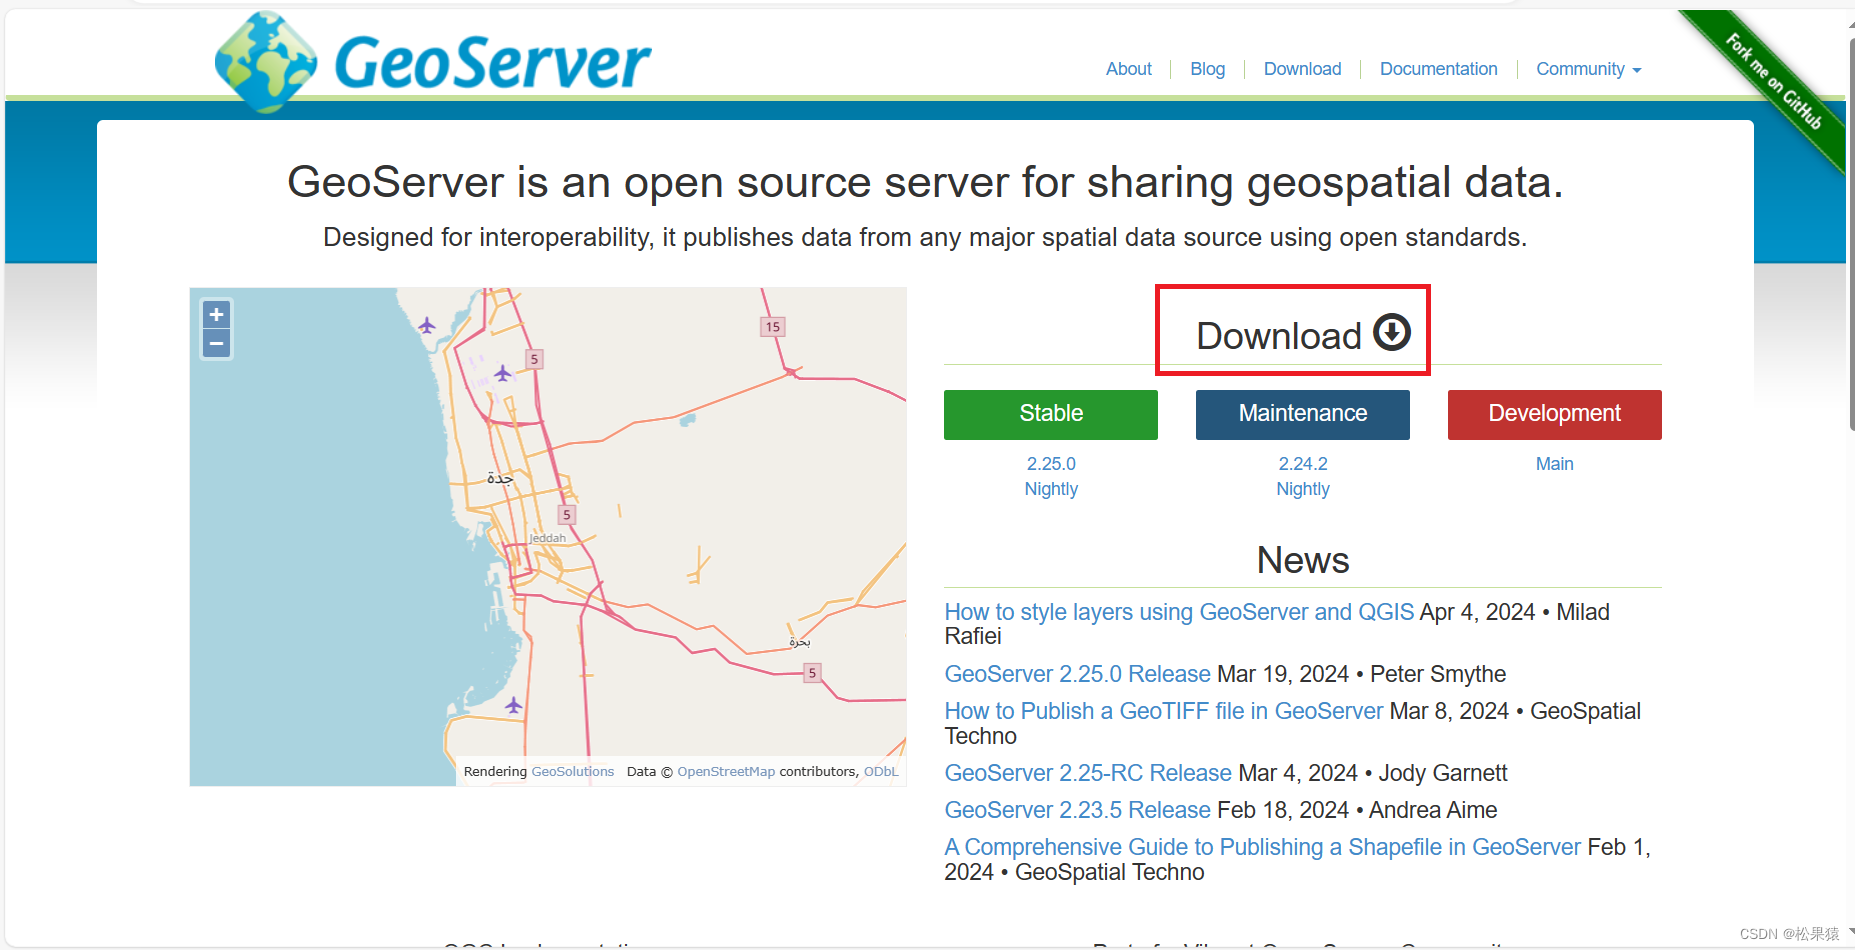Open Documentation in the navigation bar

1438,69
